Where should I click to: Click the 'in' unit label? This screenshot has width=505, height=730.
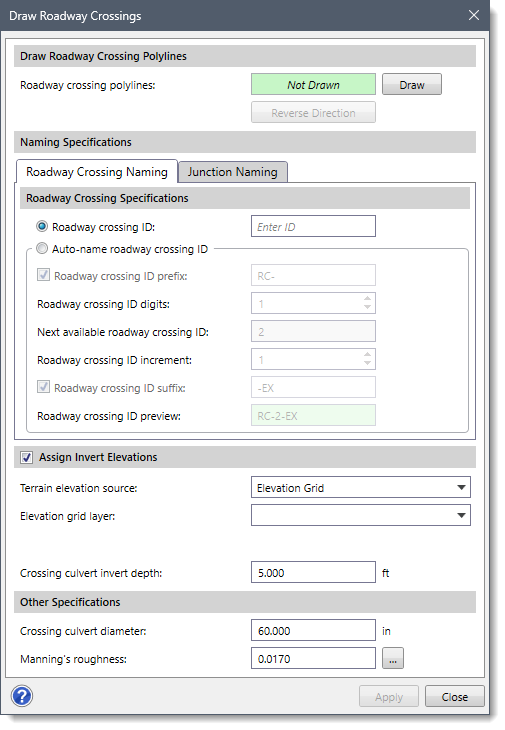click(x=386, y=631)
